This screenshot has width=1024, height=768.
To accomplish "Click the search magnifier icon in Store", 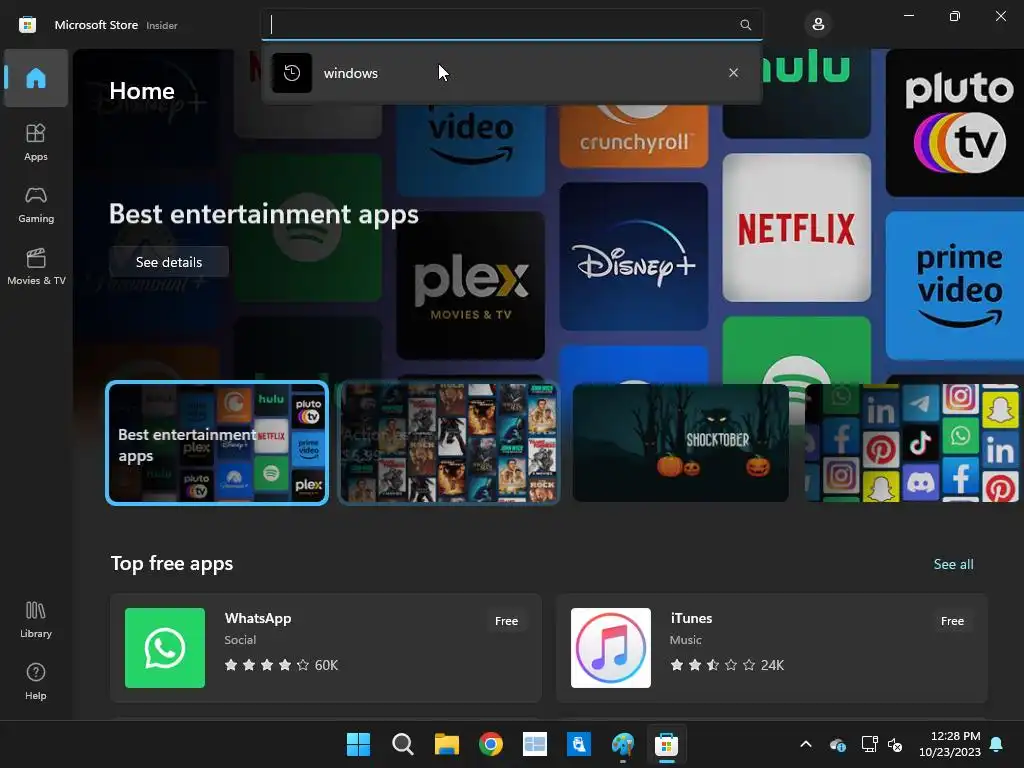I will (745, 25).
